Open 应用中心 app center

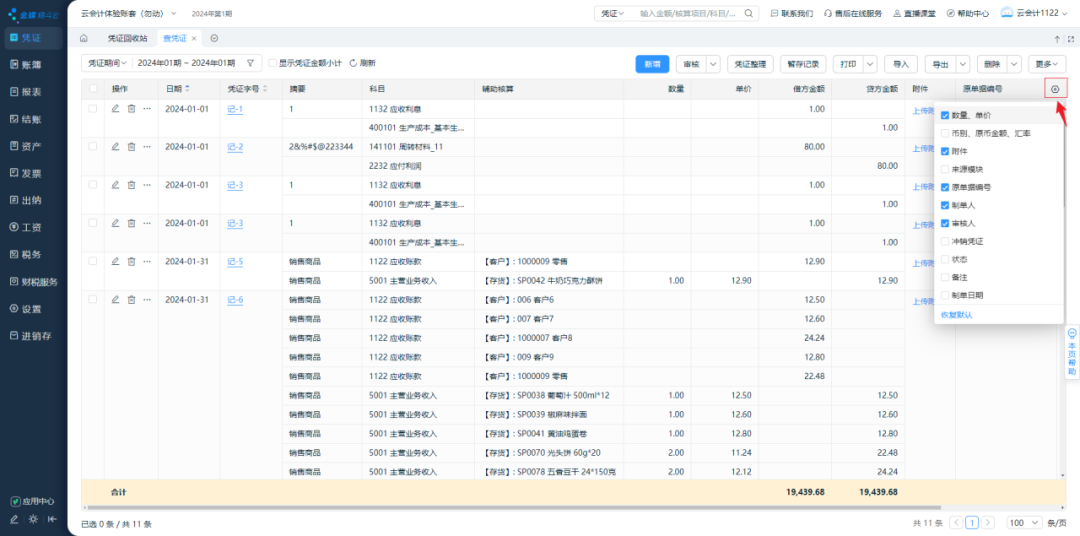[33, 502]
